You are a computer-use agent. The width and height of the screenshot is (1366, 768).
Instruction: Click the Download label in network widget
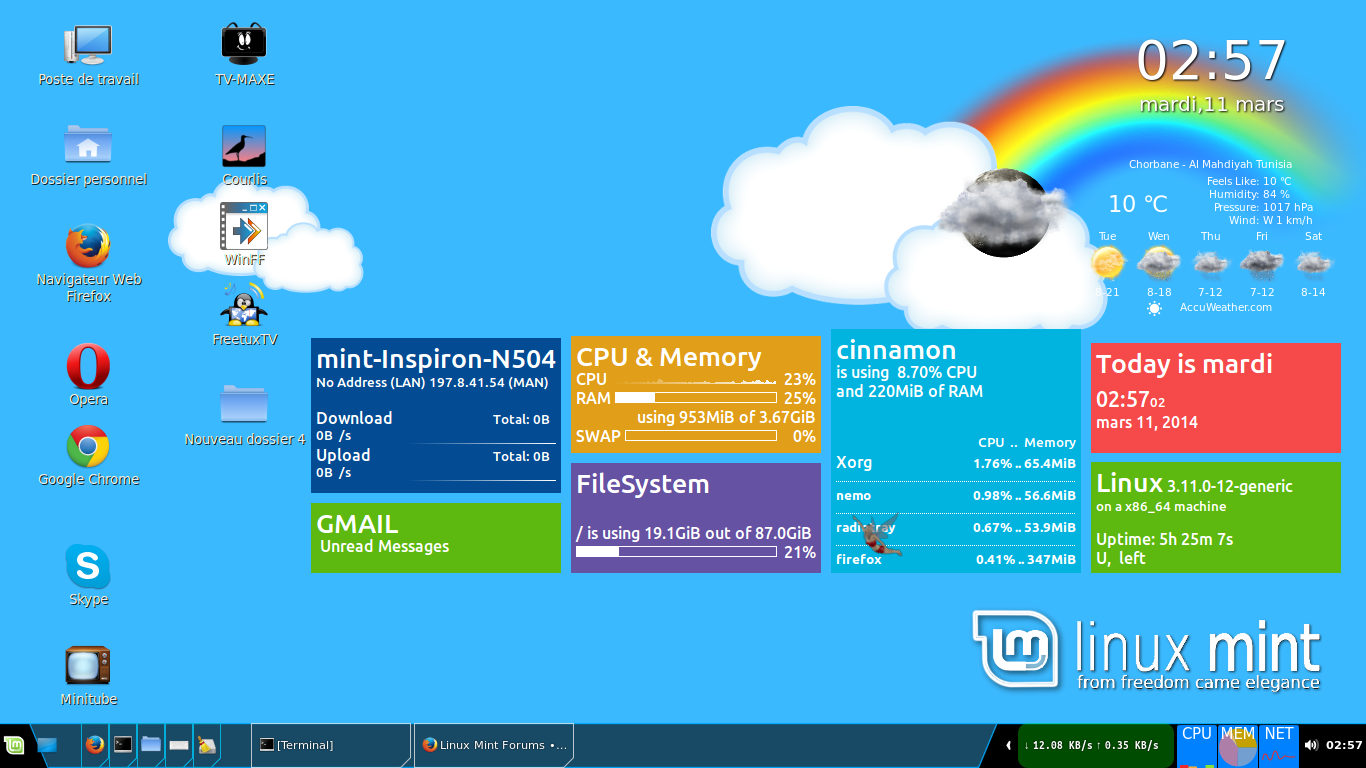coord(354,418)
